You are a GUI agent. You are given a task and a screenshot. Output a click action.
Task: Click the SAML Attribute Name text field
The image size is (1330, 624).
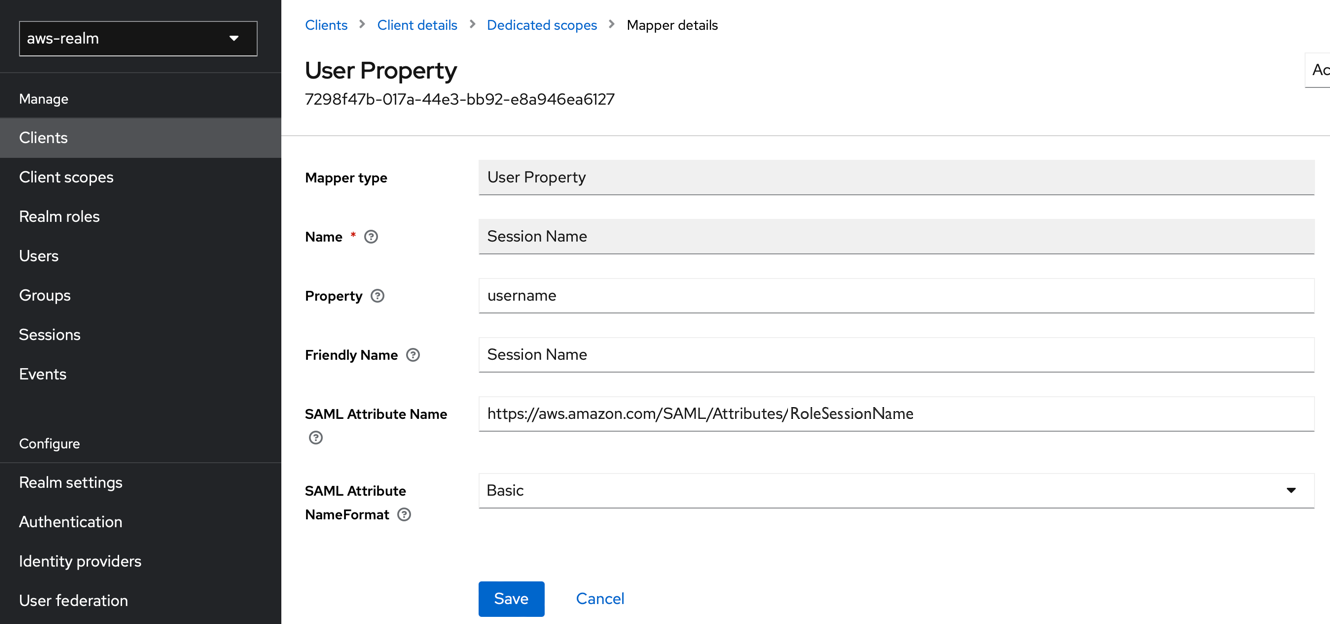896,414
